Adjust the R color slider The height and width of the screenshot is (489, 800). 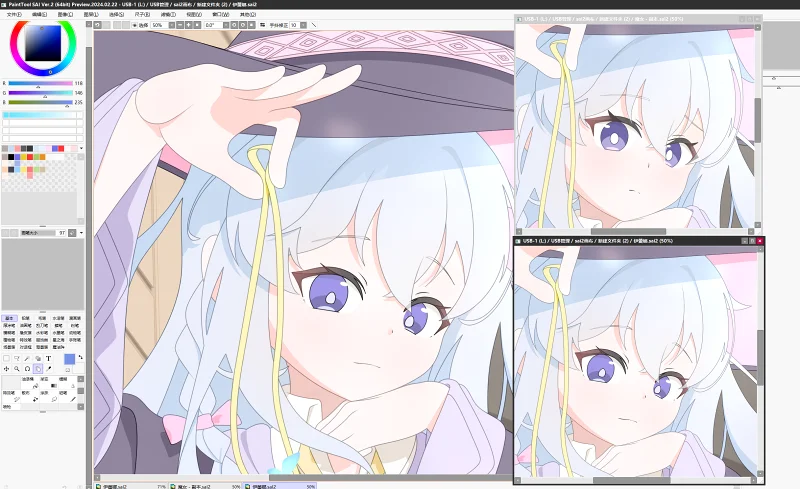(x=41, y=83)
